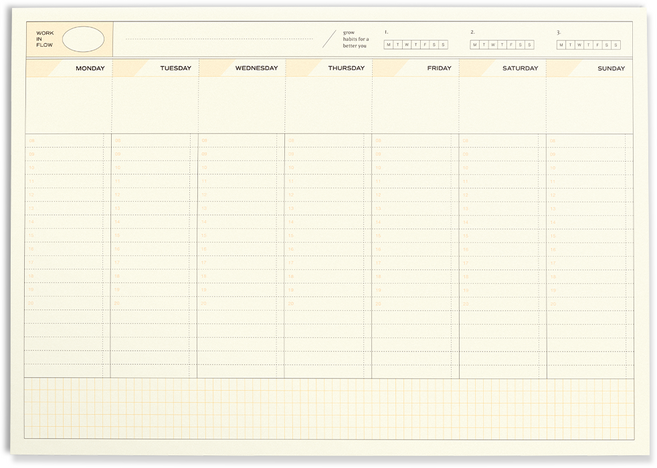657x468 pixels.
Task: Check the W box under habit 1
Action: tap(407, 44)
